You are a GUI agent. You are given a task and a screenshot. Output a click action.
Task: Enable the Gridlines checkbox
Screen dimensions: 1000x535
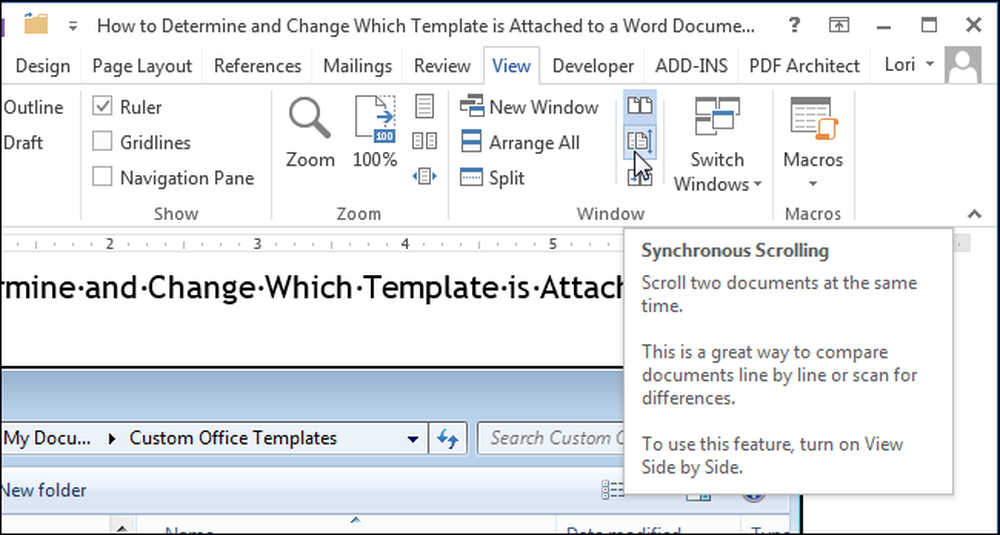pyautogui.click(x=102, y=142)
